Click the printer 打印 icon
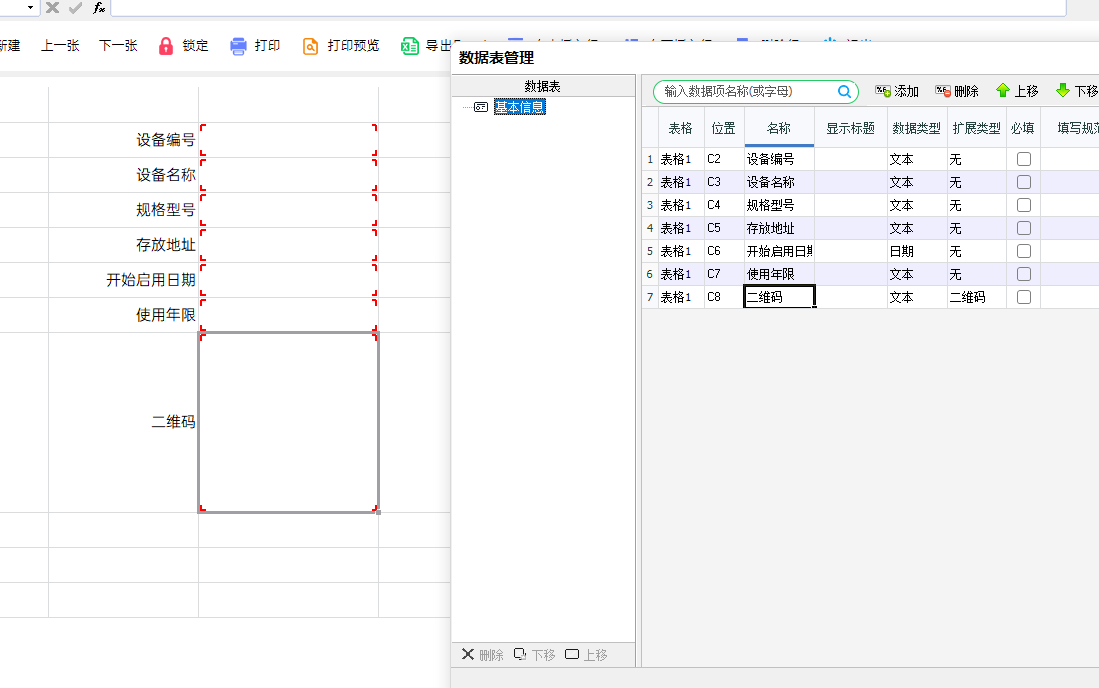 tap(238, 46)
